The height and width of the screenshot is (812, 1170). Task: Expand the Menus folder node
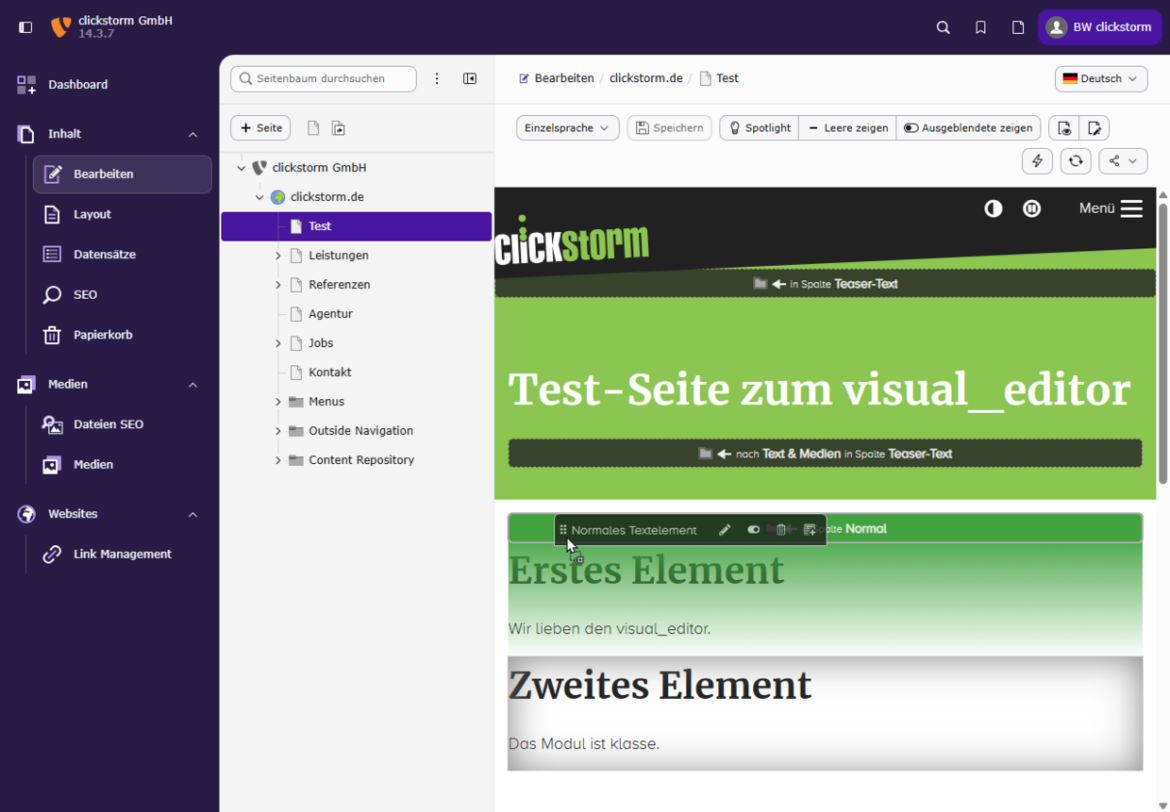(x=278, y=402)
